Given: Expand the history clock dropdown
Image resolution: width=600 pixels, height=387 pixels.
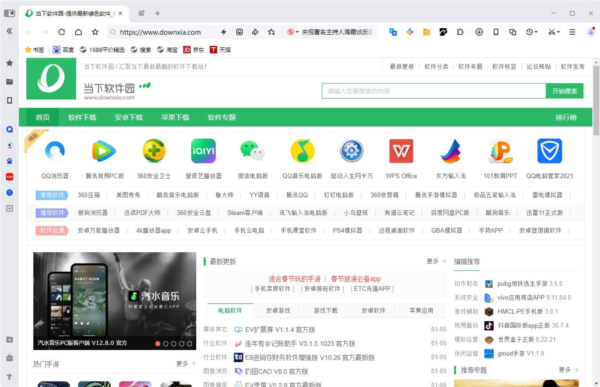Looking at the screenshot, I should coord(532,32).
